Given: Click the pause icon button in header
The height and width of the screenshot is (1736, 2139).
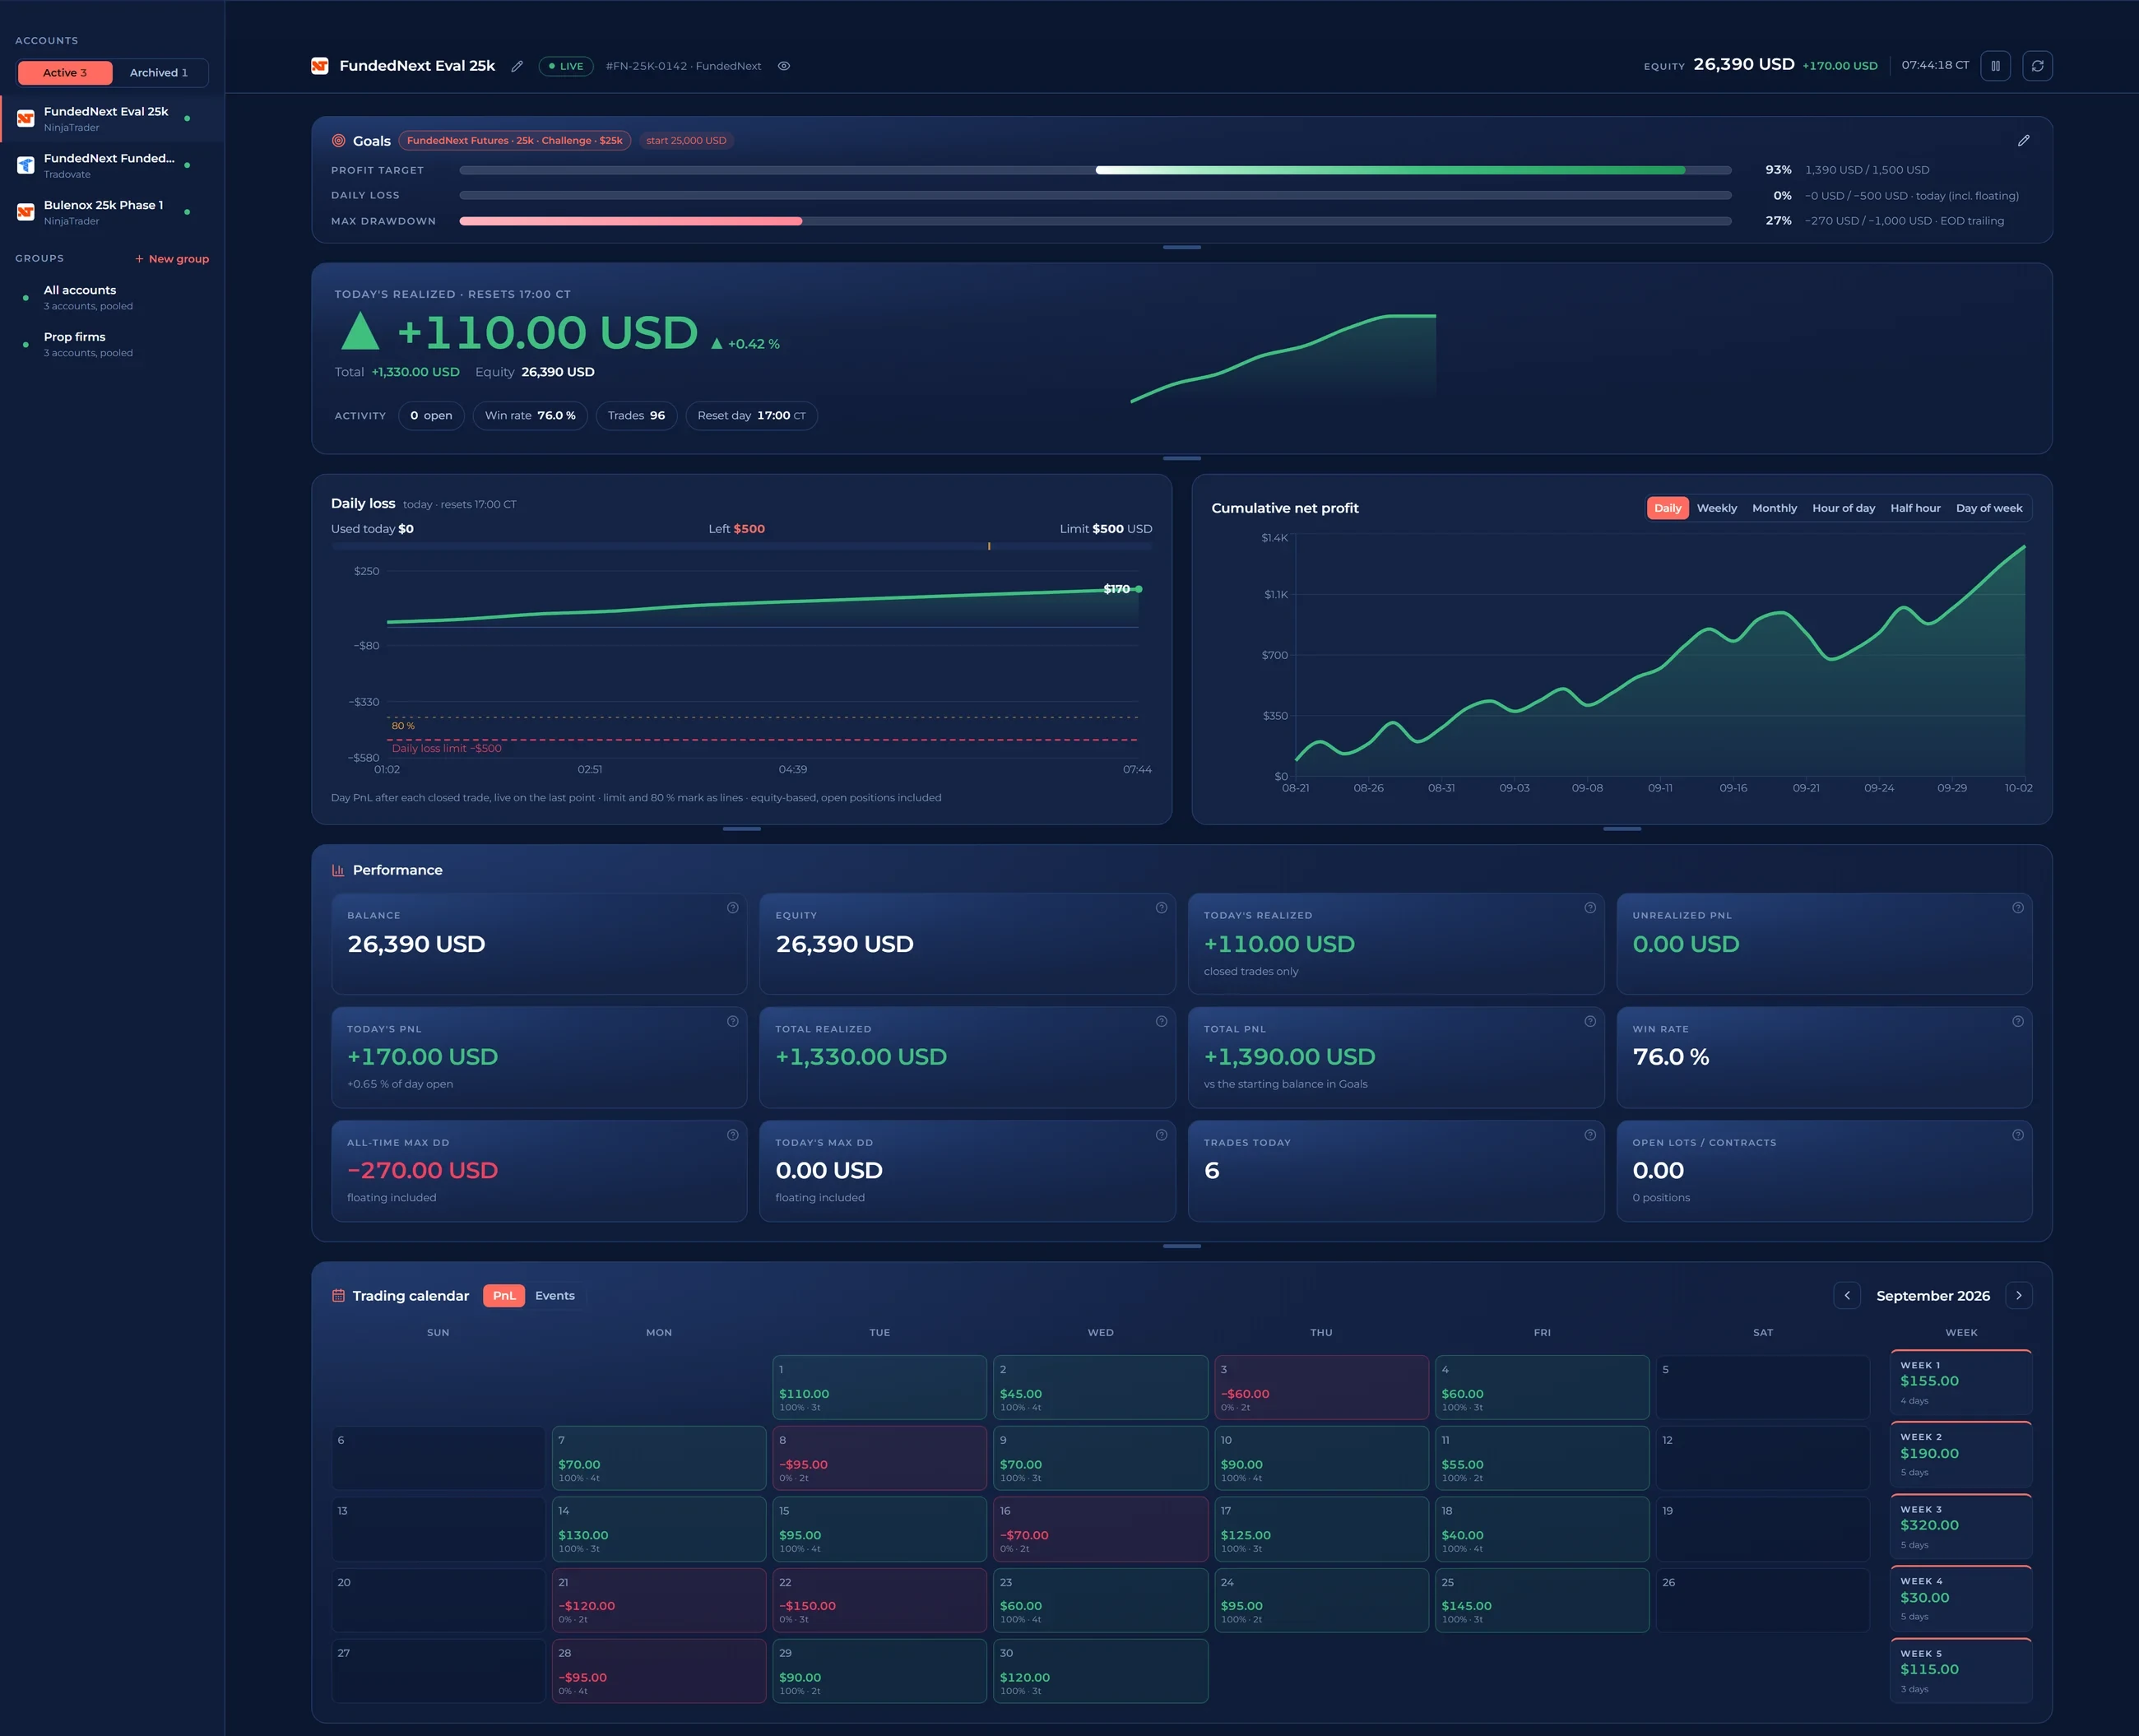Looking at the screenshot, I should (1995, 66).
